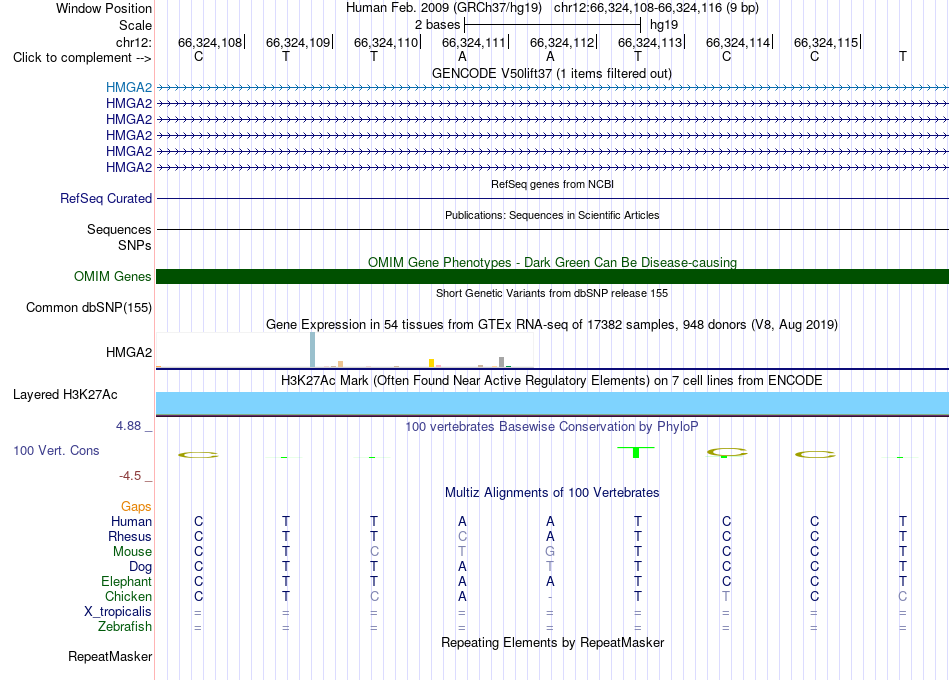This screenshot has height=680, width=950.
Task: Open the RefSeq Curated track label
Action: tap(106, 198)
